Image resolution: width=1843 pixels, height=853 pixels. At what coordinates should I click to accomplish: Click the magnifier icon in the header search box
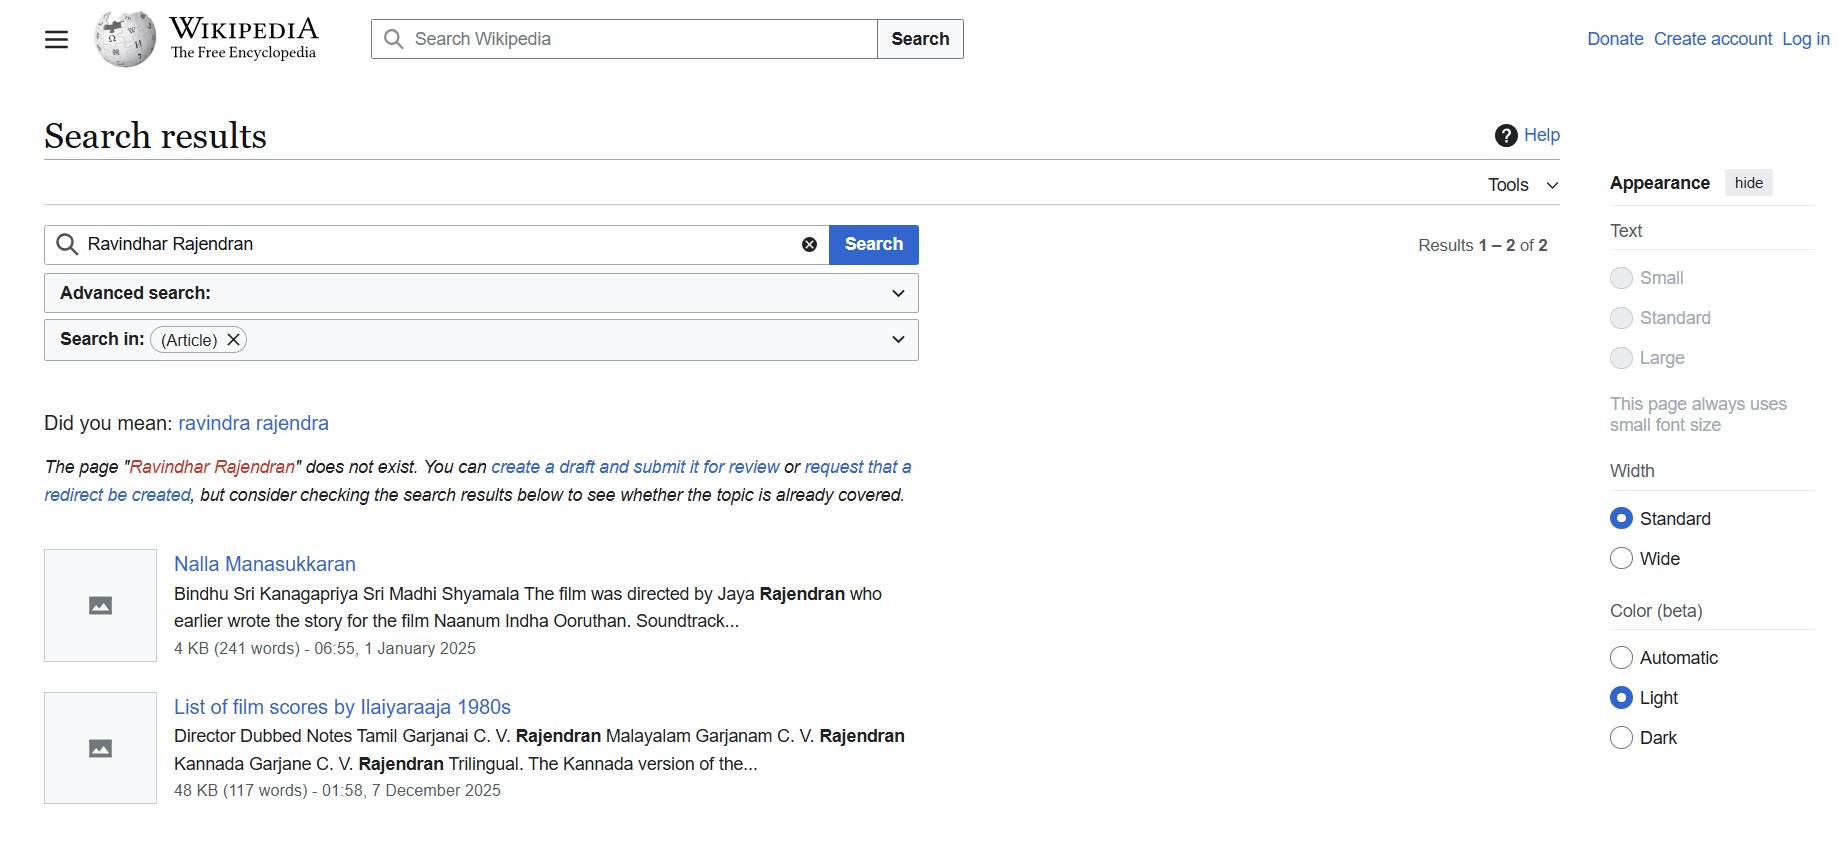(394, 39)
